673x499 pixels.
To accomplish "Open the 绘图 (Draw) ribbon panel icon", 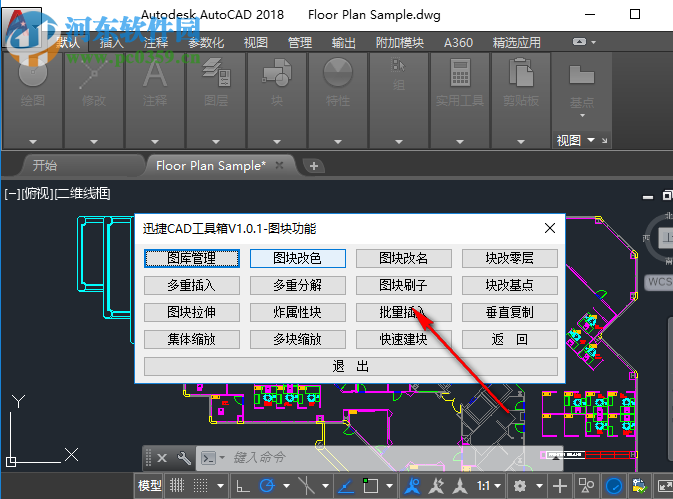I will click(x=33, y=73).
